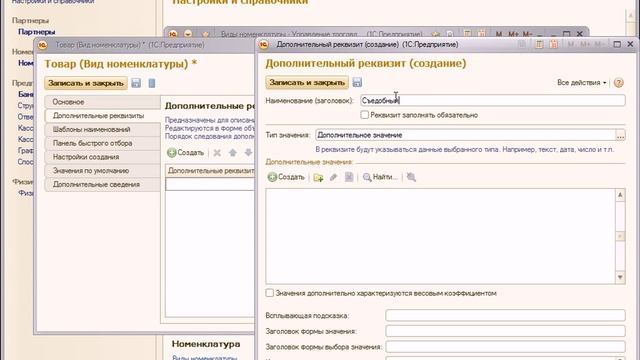Open the Дополнительные сведения tab
The image size is (640, 360).
(102, 184)
